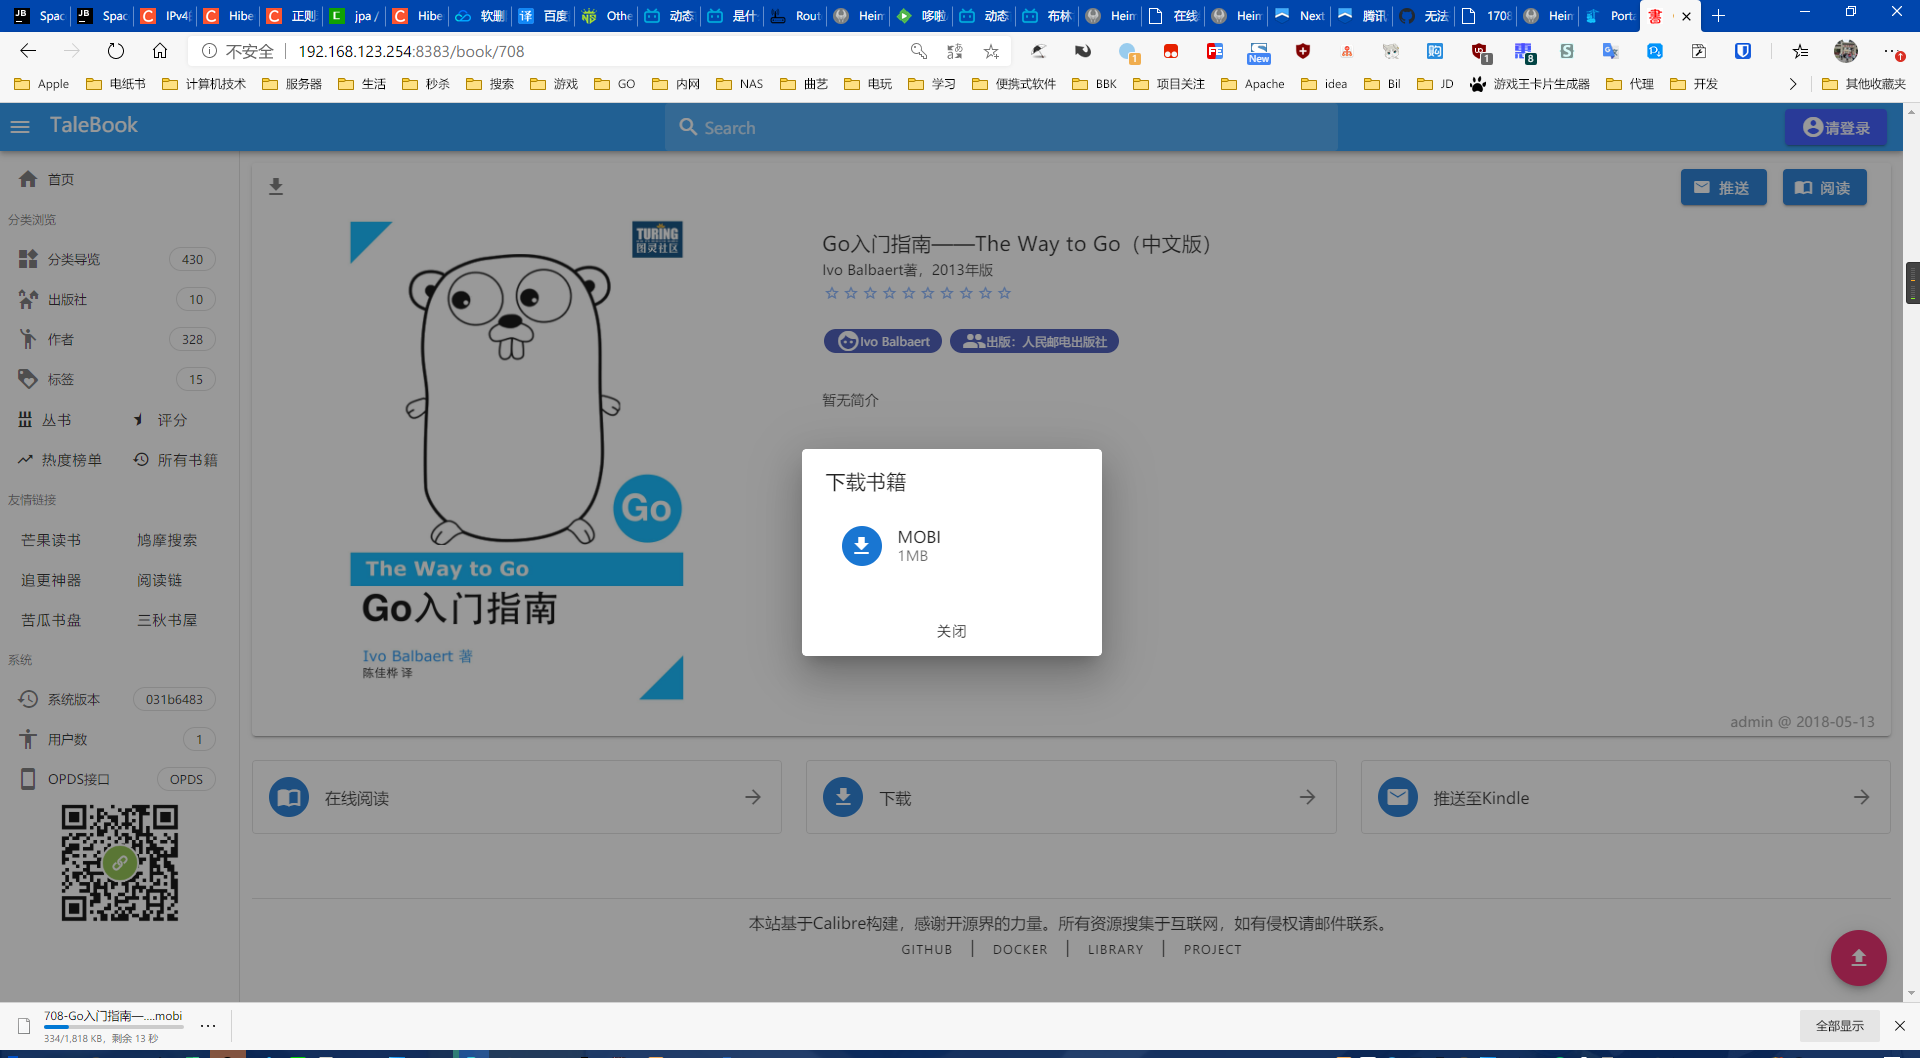Open the GITHUB footer link
1920x1058 pixels.
[x=927, y=949]
